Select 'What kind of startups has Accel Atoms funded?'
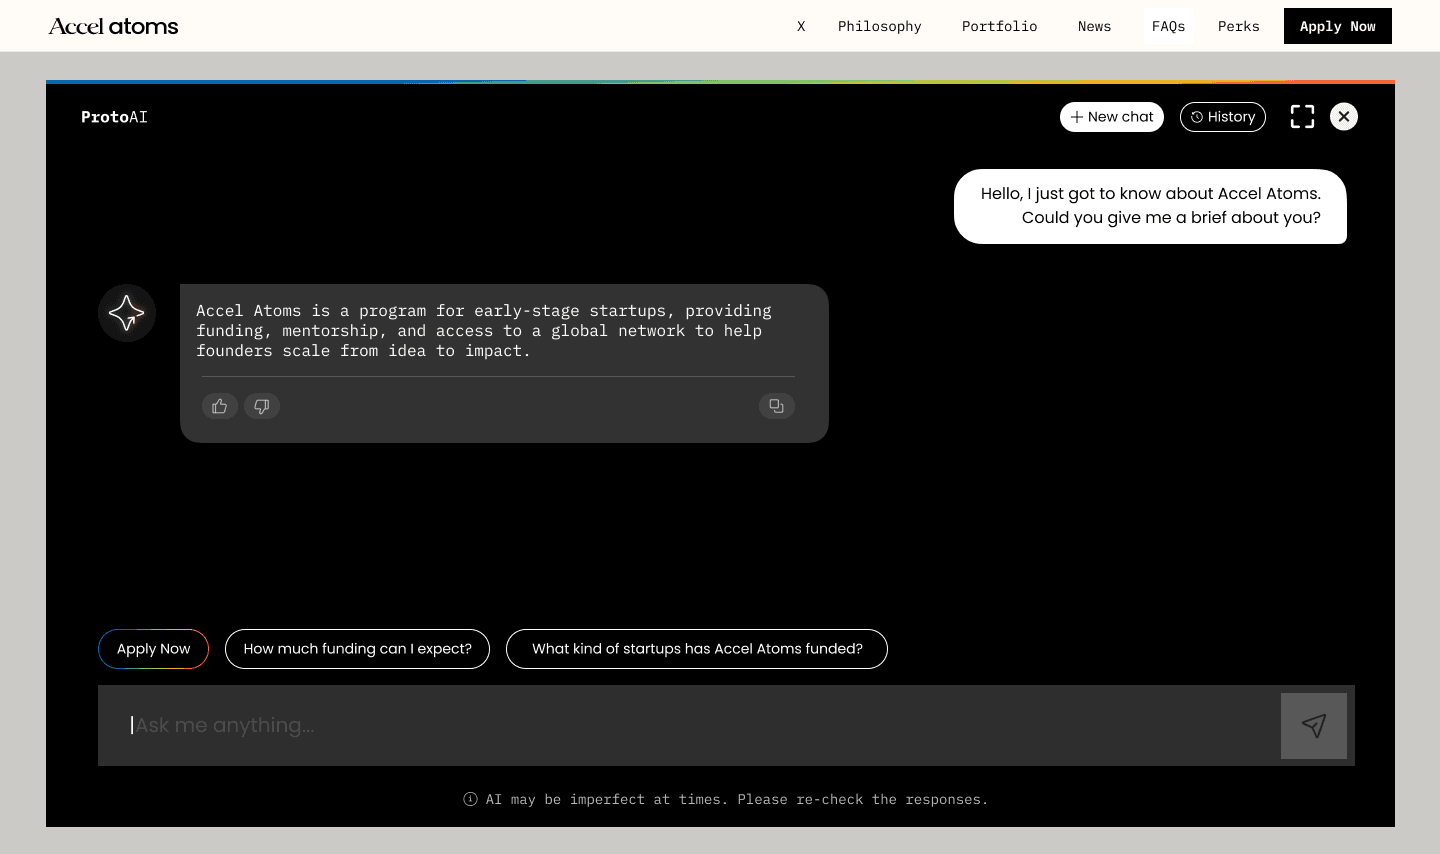Viewport: 1440px width, 854px height. (x=697, y=649)
